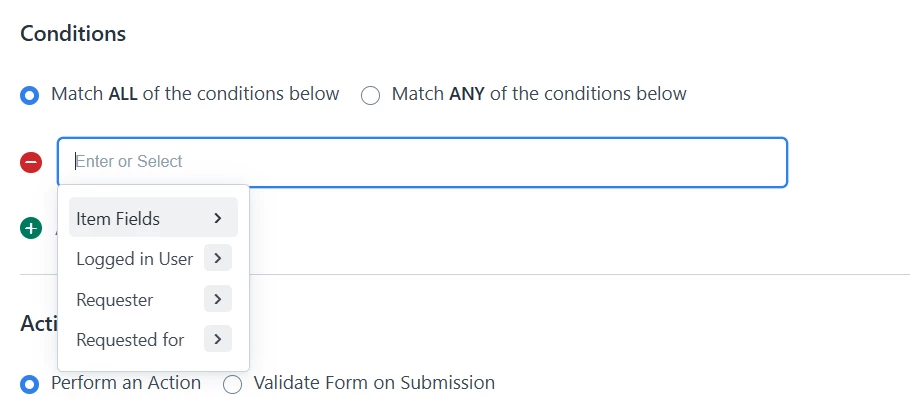Screen dimensions: 910x400
Task: Enable the Validate Form on Submission radio button
Action: (x=233, y=383)
